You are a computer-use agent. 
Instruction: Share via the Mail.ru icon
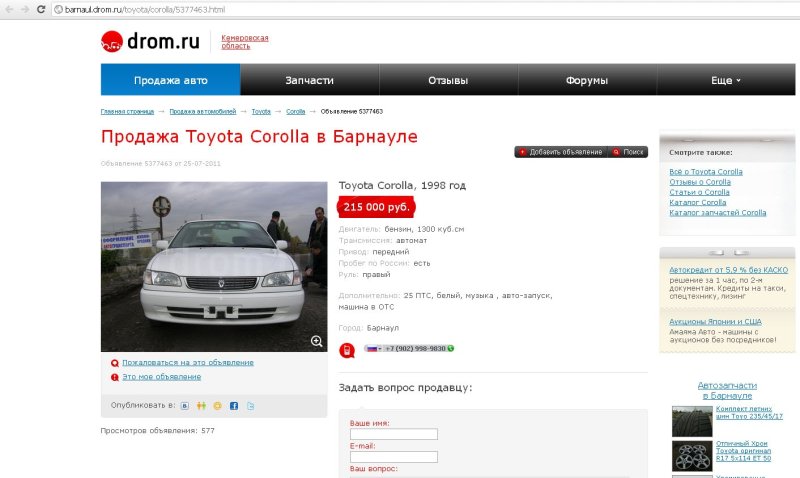(217, 406)
